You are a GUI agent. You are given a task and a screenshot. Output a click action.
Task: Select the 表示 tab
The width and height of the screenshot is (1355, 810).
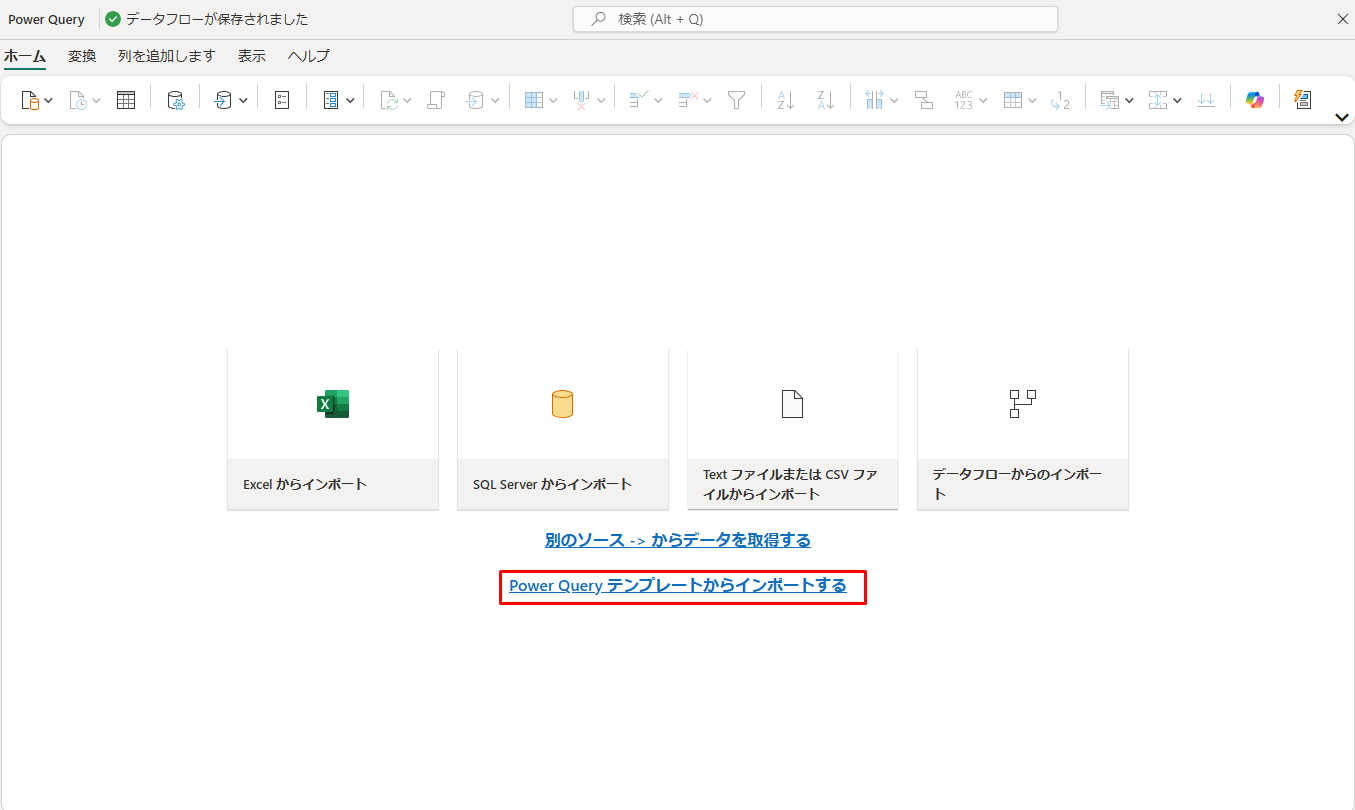pyautogui.click(x=252, y=56)
